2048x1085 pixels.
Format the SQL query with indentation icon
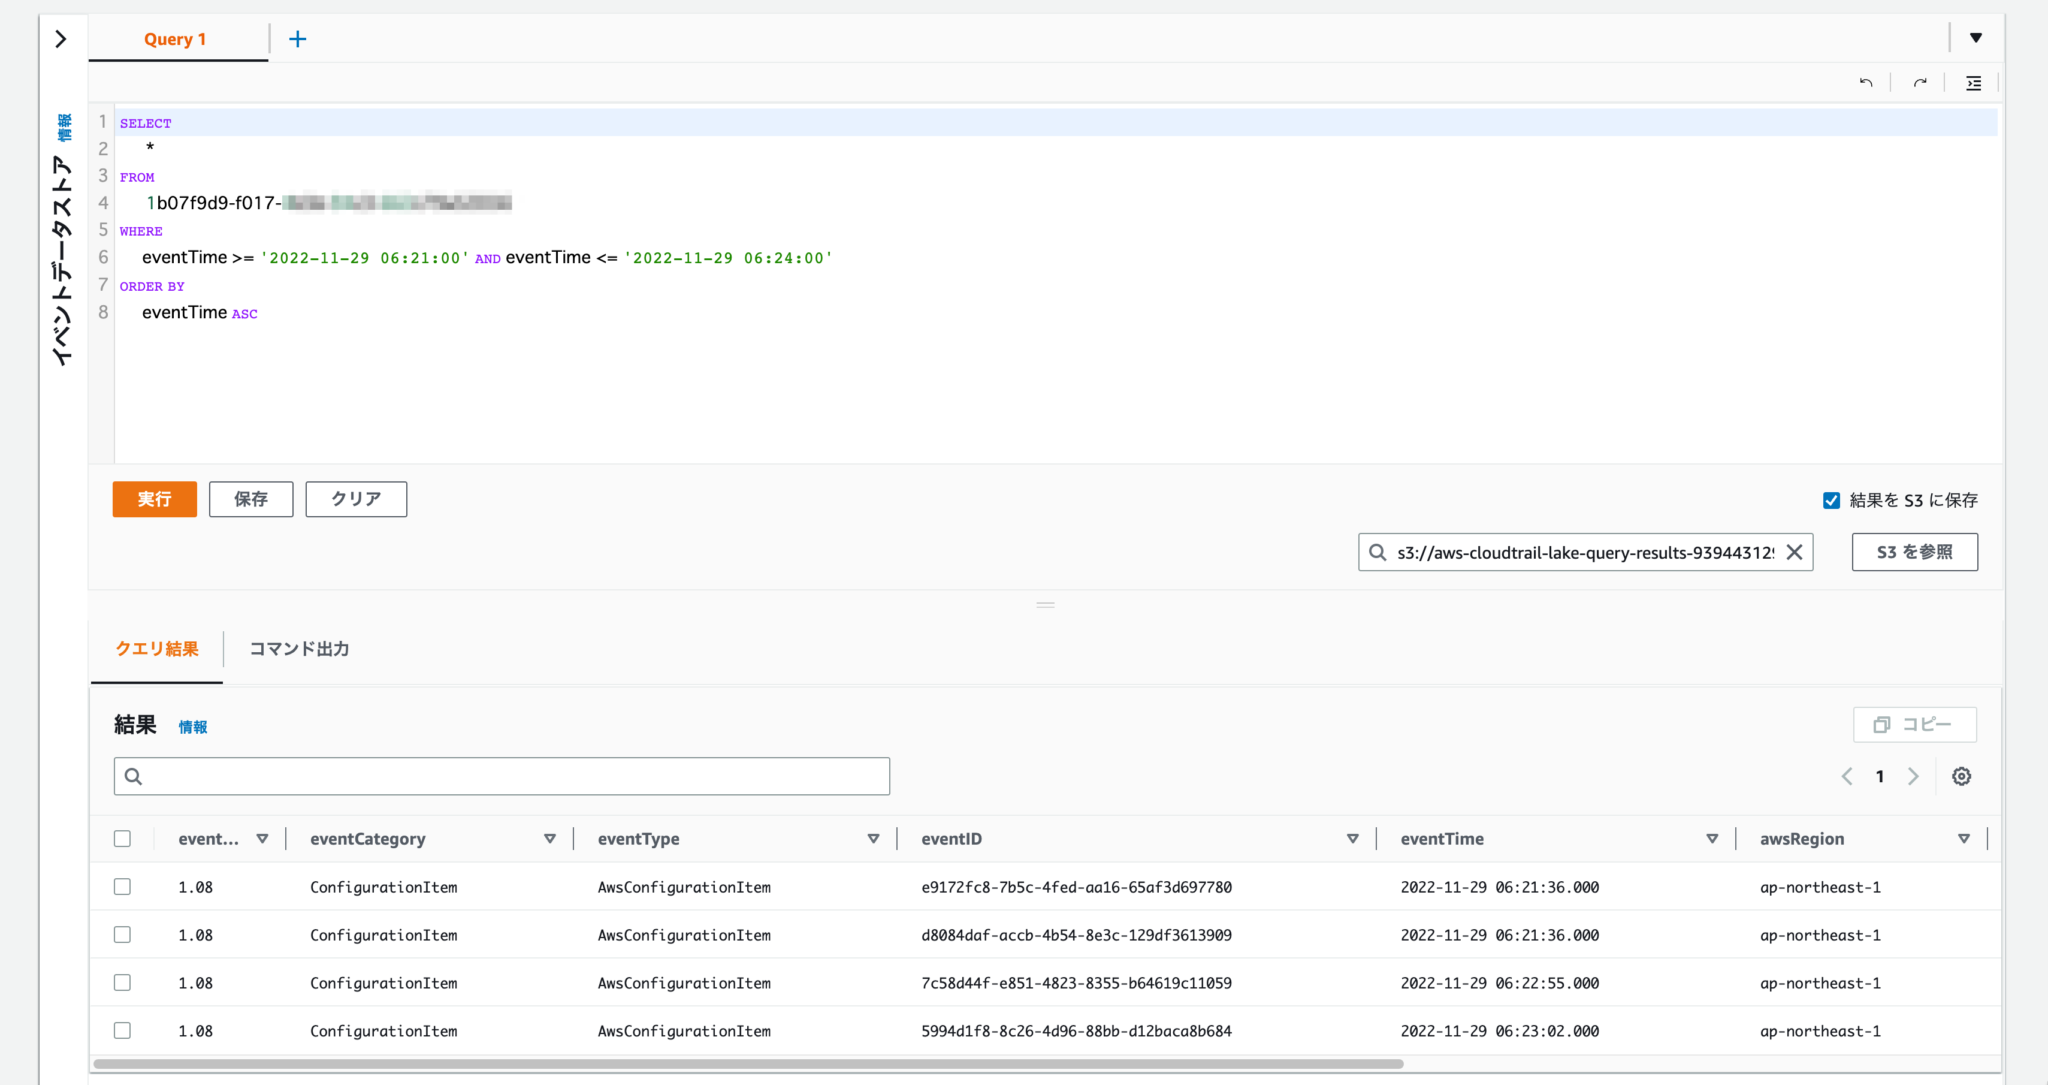click(x=1973, y=83)
